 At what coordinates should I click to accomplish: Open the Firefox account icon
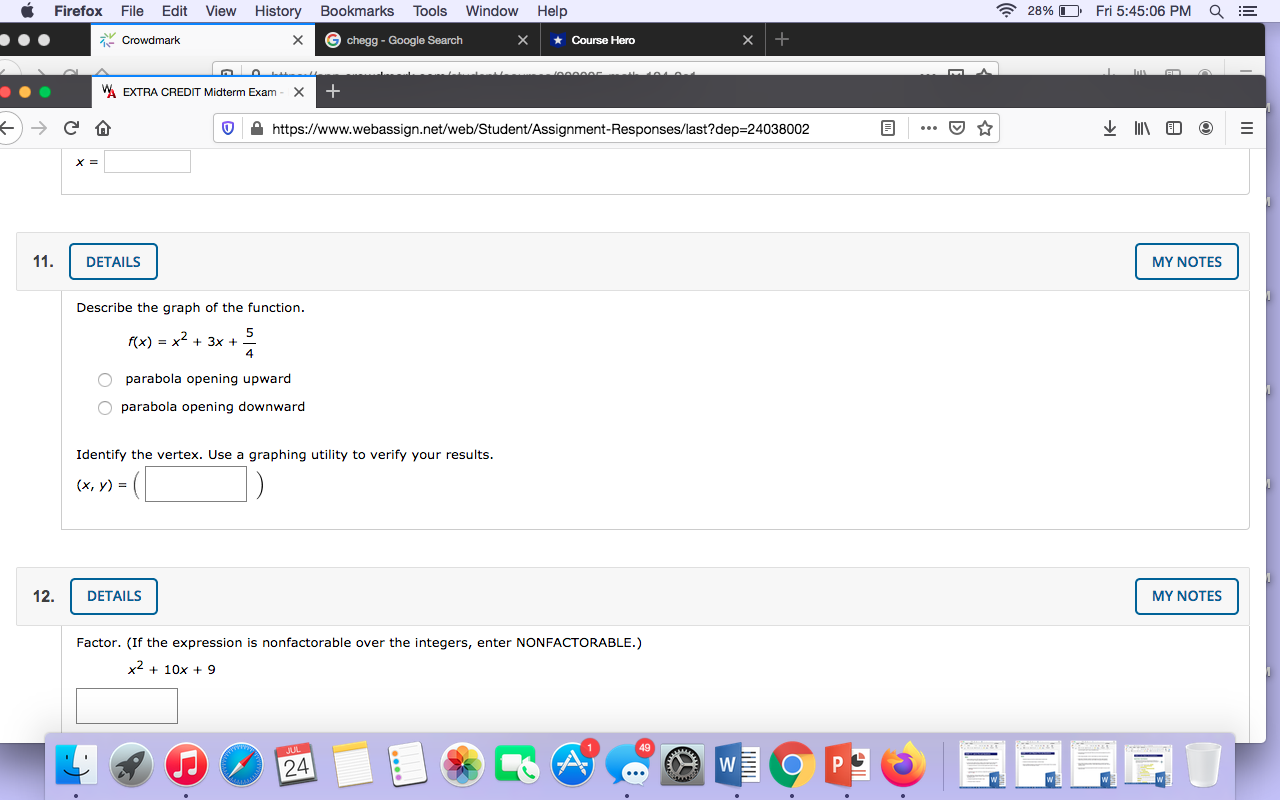(x=1206, y=129)
